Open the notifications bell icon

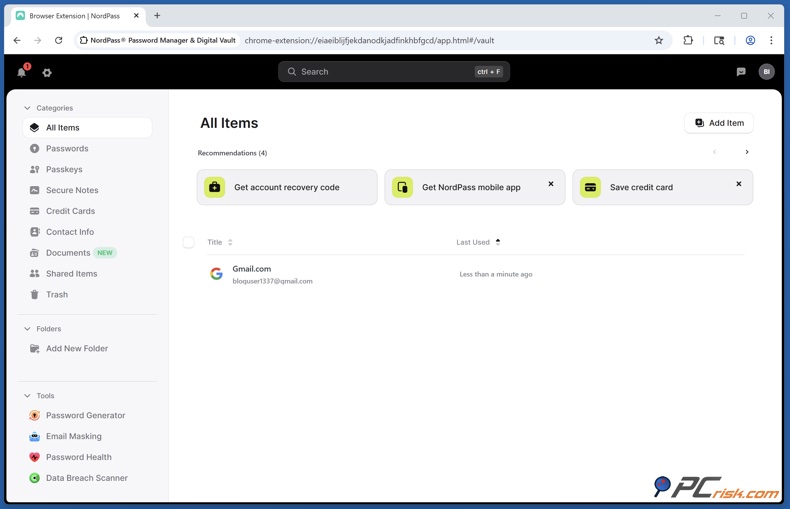point(22,72)
